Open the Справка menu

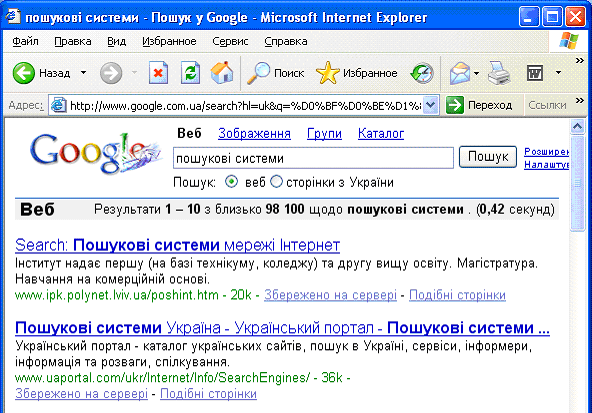[x=286, y=41]
